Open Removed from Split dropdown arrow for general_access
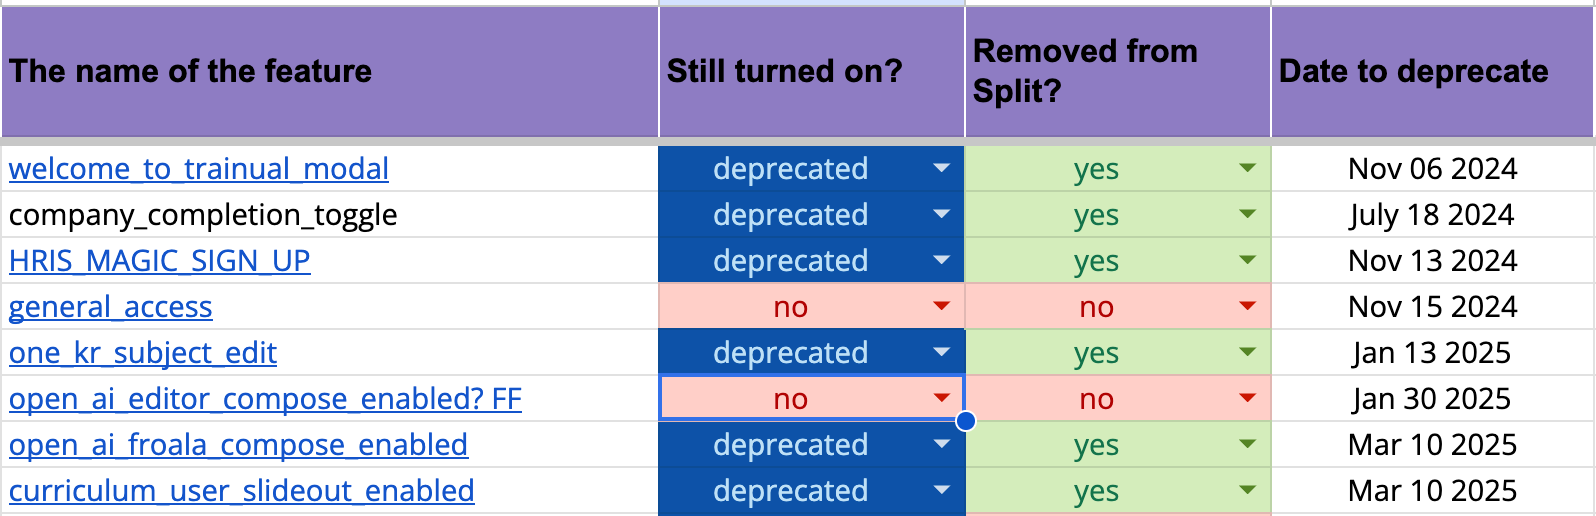 pyautogui.click(x=1247, y=306)
